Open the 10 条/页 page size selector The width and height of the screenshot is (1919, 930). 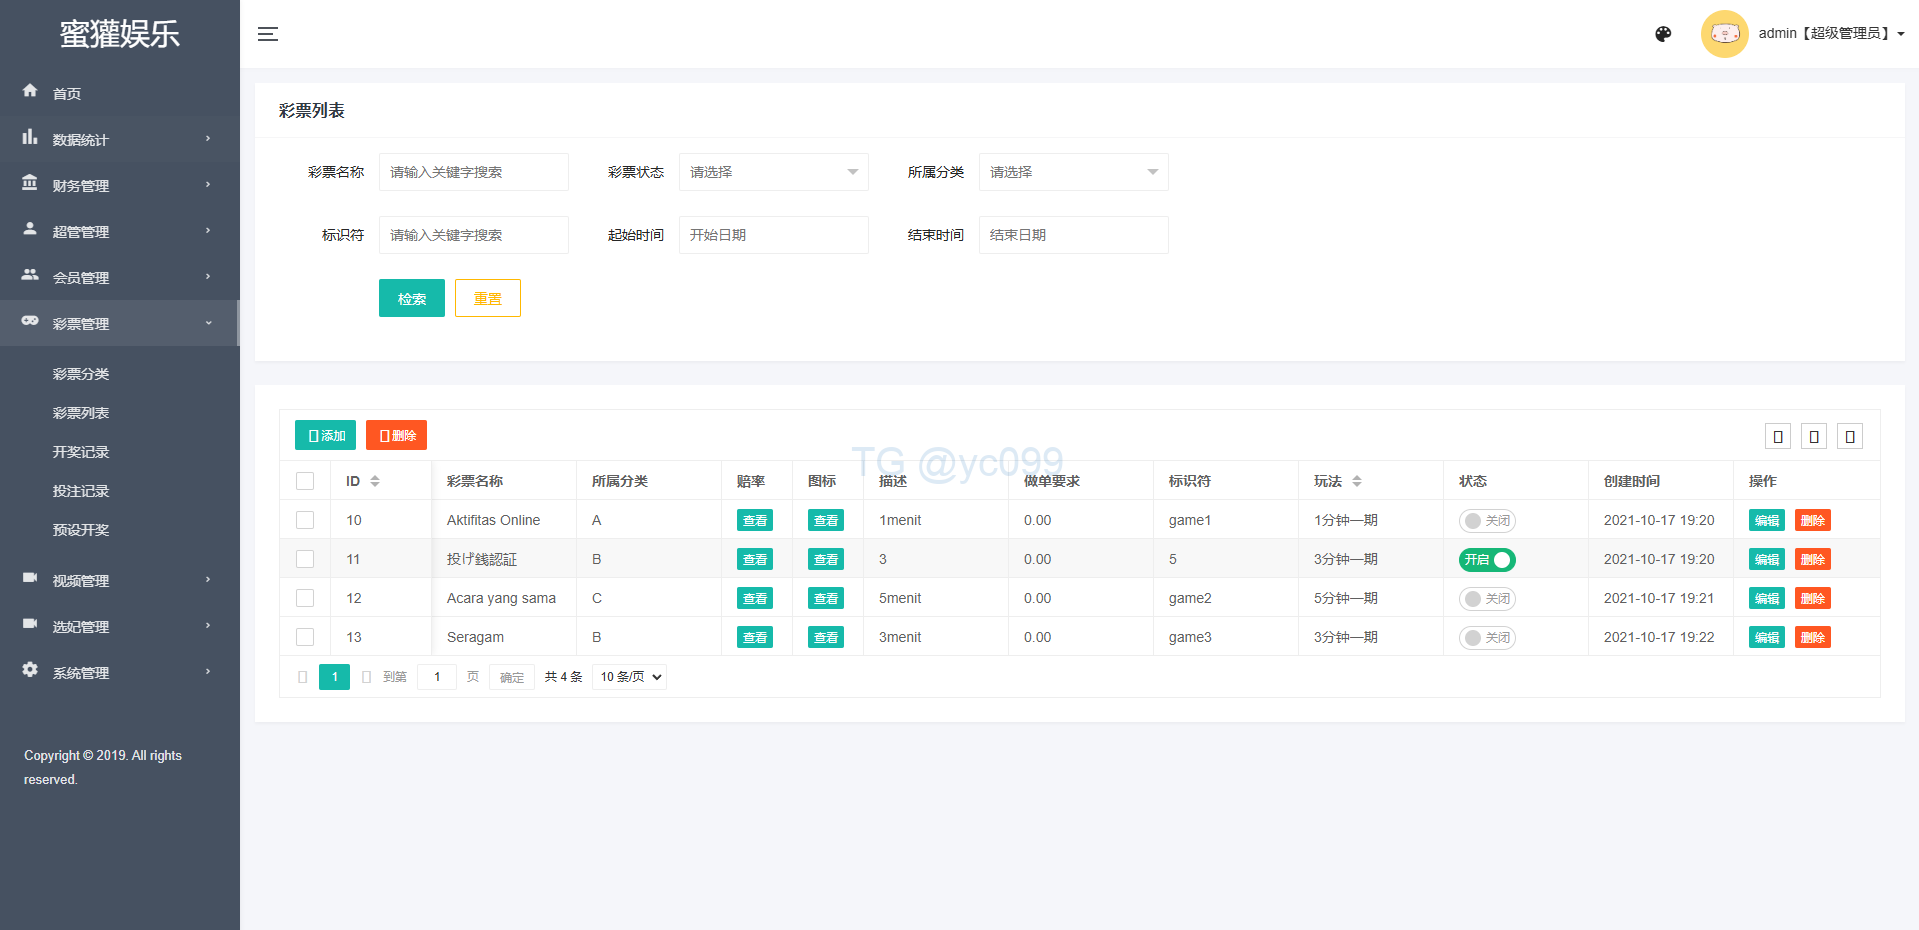point(630,677)
